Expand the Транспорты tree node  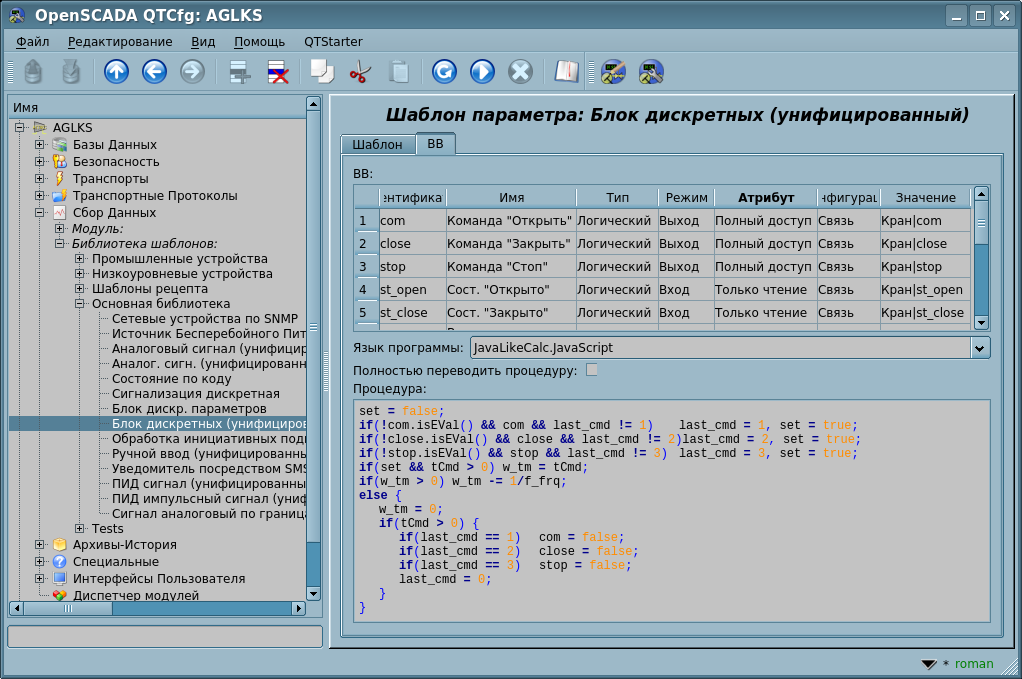point(39,178)
